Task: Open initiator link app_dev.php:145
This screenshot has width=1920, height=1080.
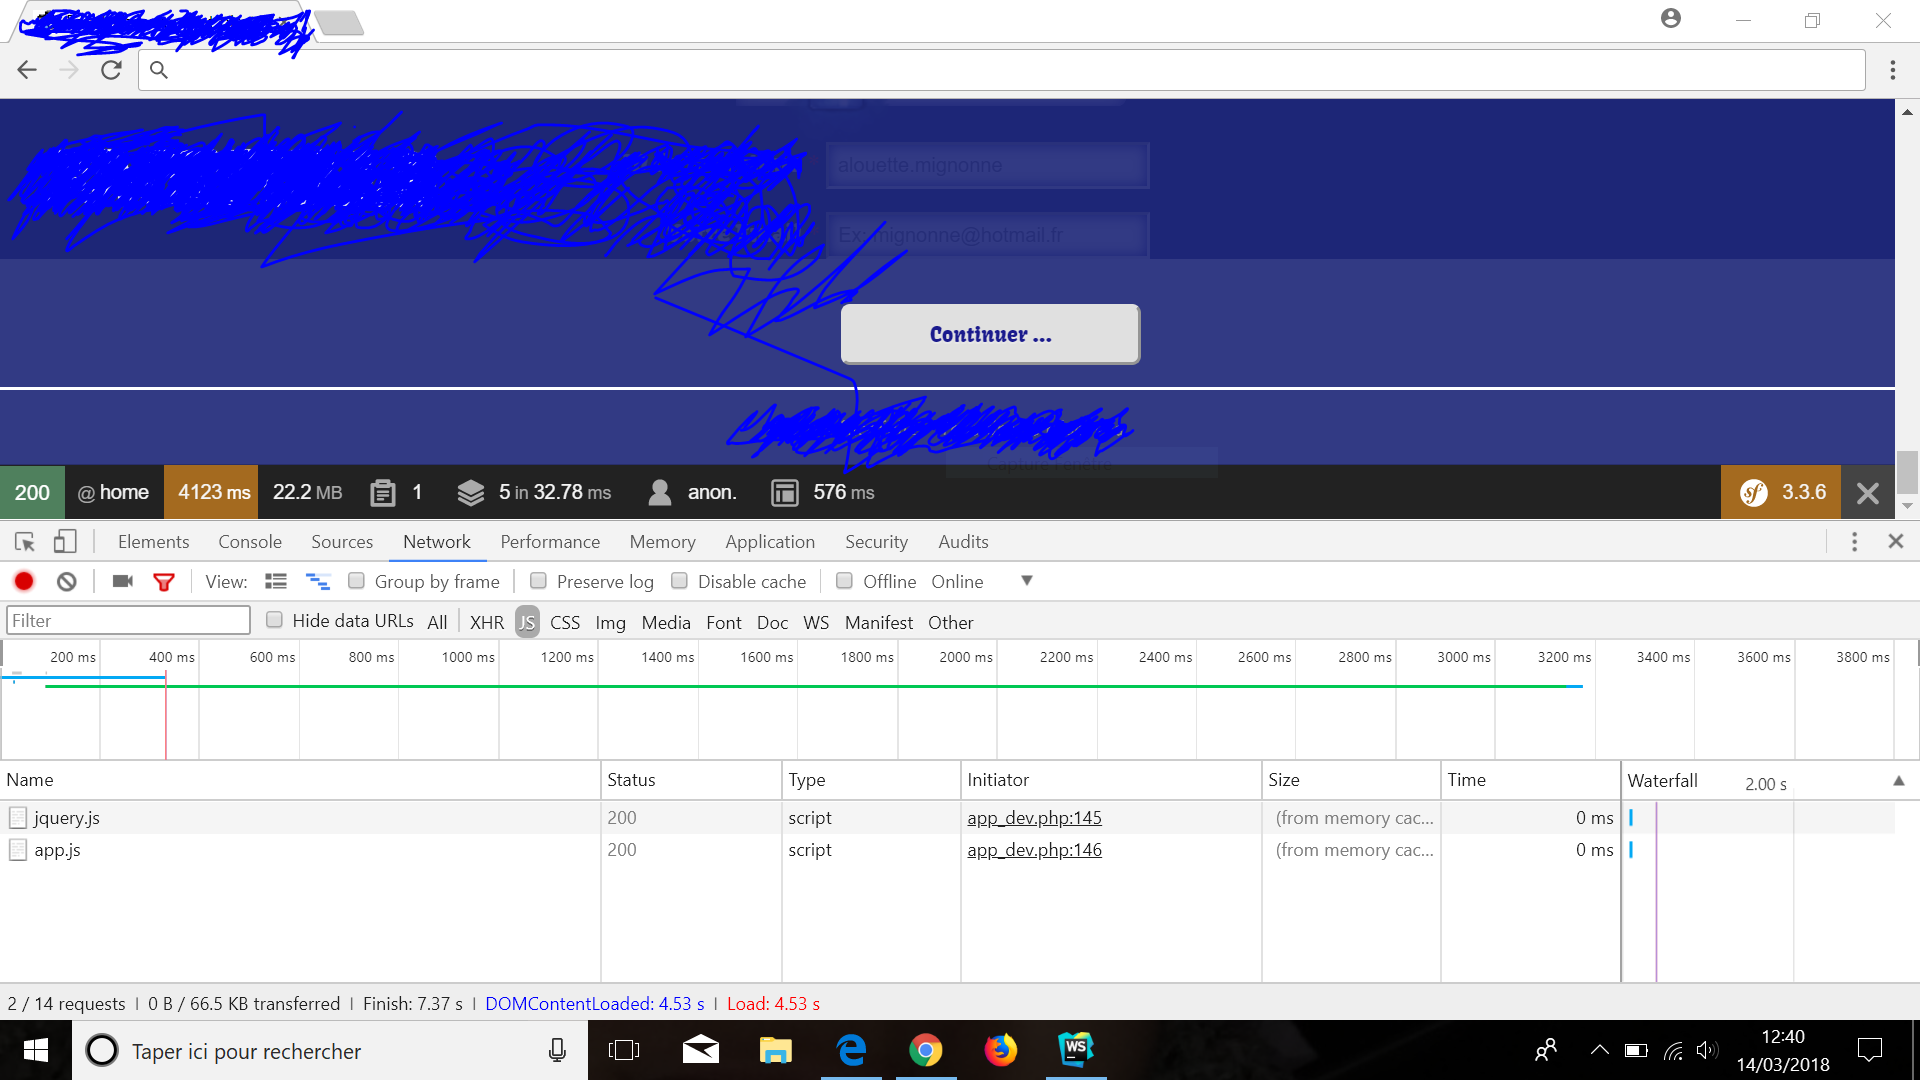Action: pos(1034,818)
